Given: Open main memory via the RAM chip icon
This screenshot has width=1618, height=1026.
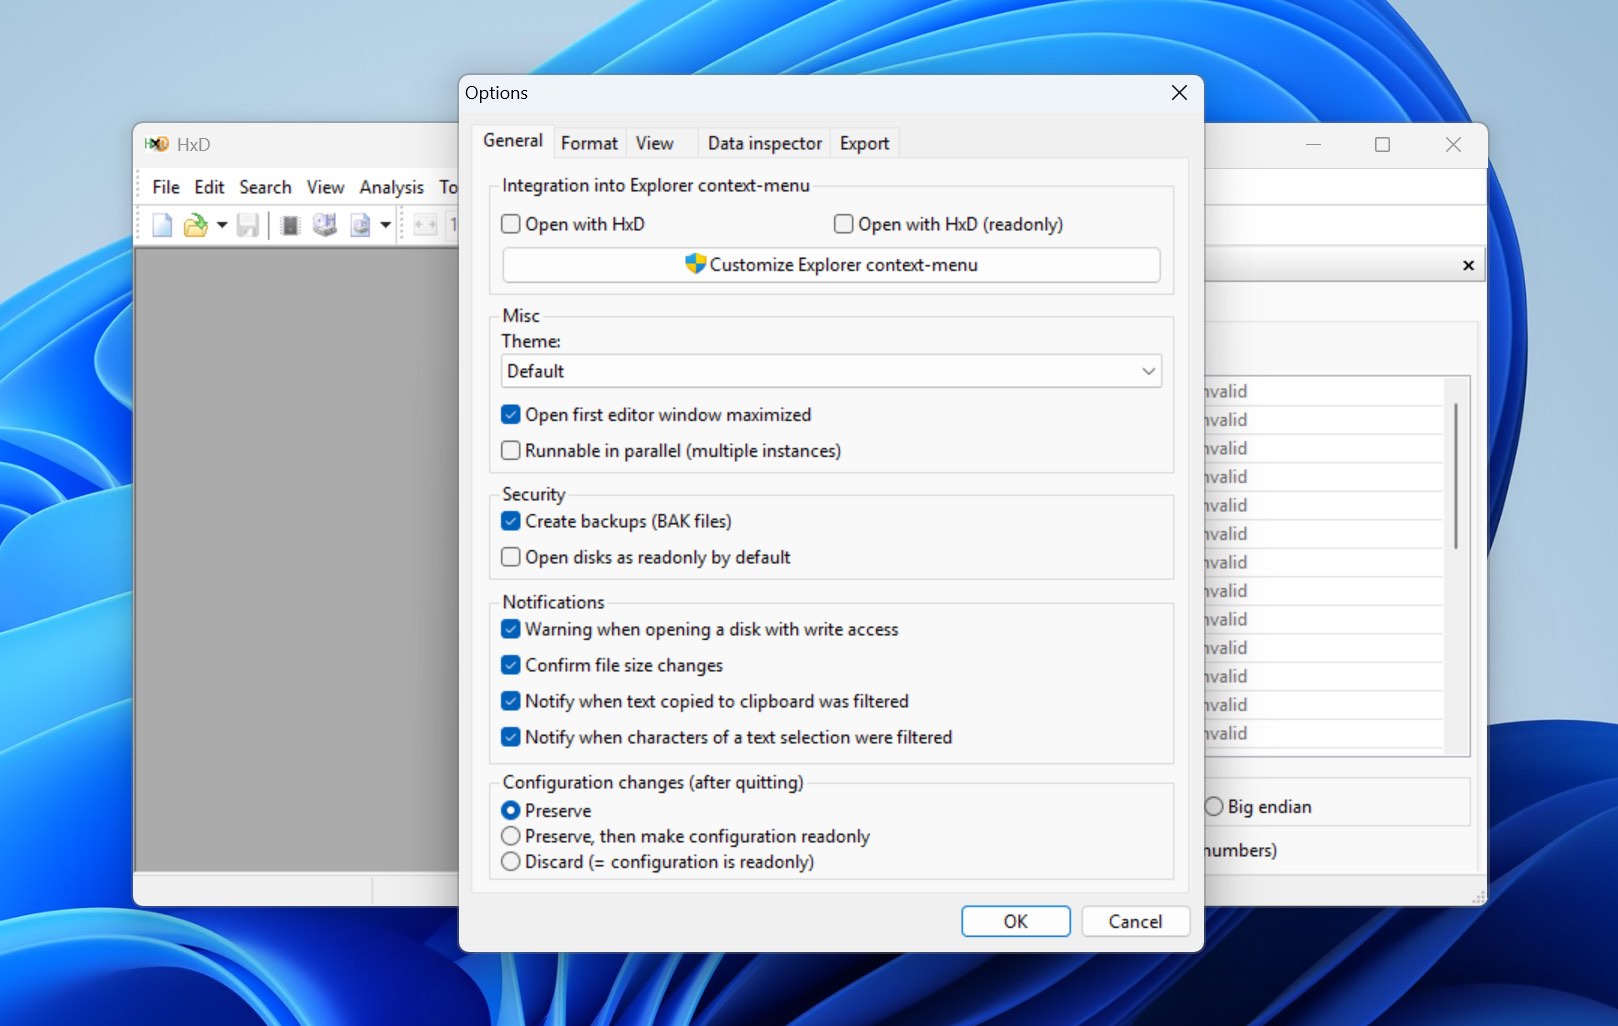Looking at the screenshot, I should click(290, 224).
